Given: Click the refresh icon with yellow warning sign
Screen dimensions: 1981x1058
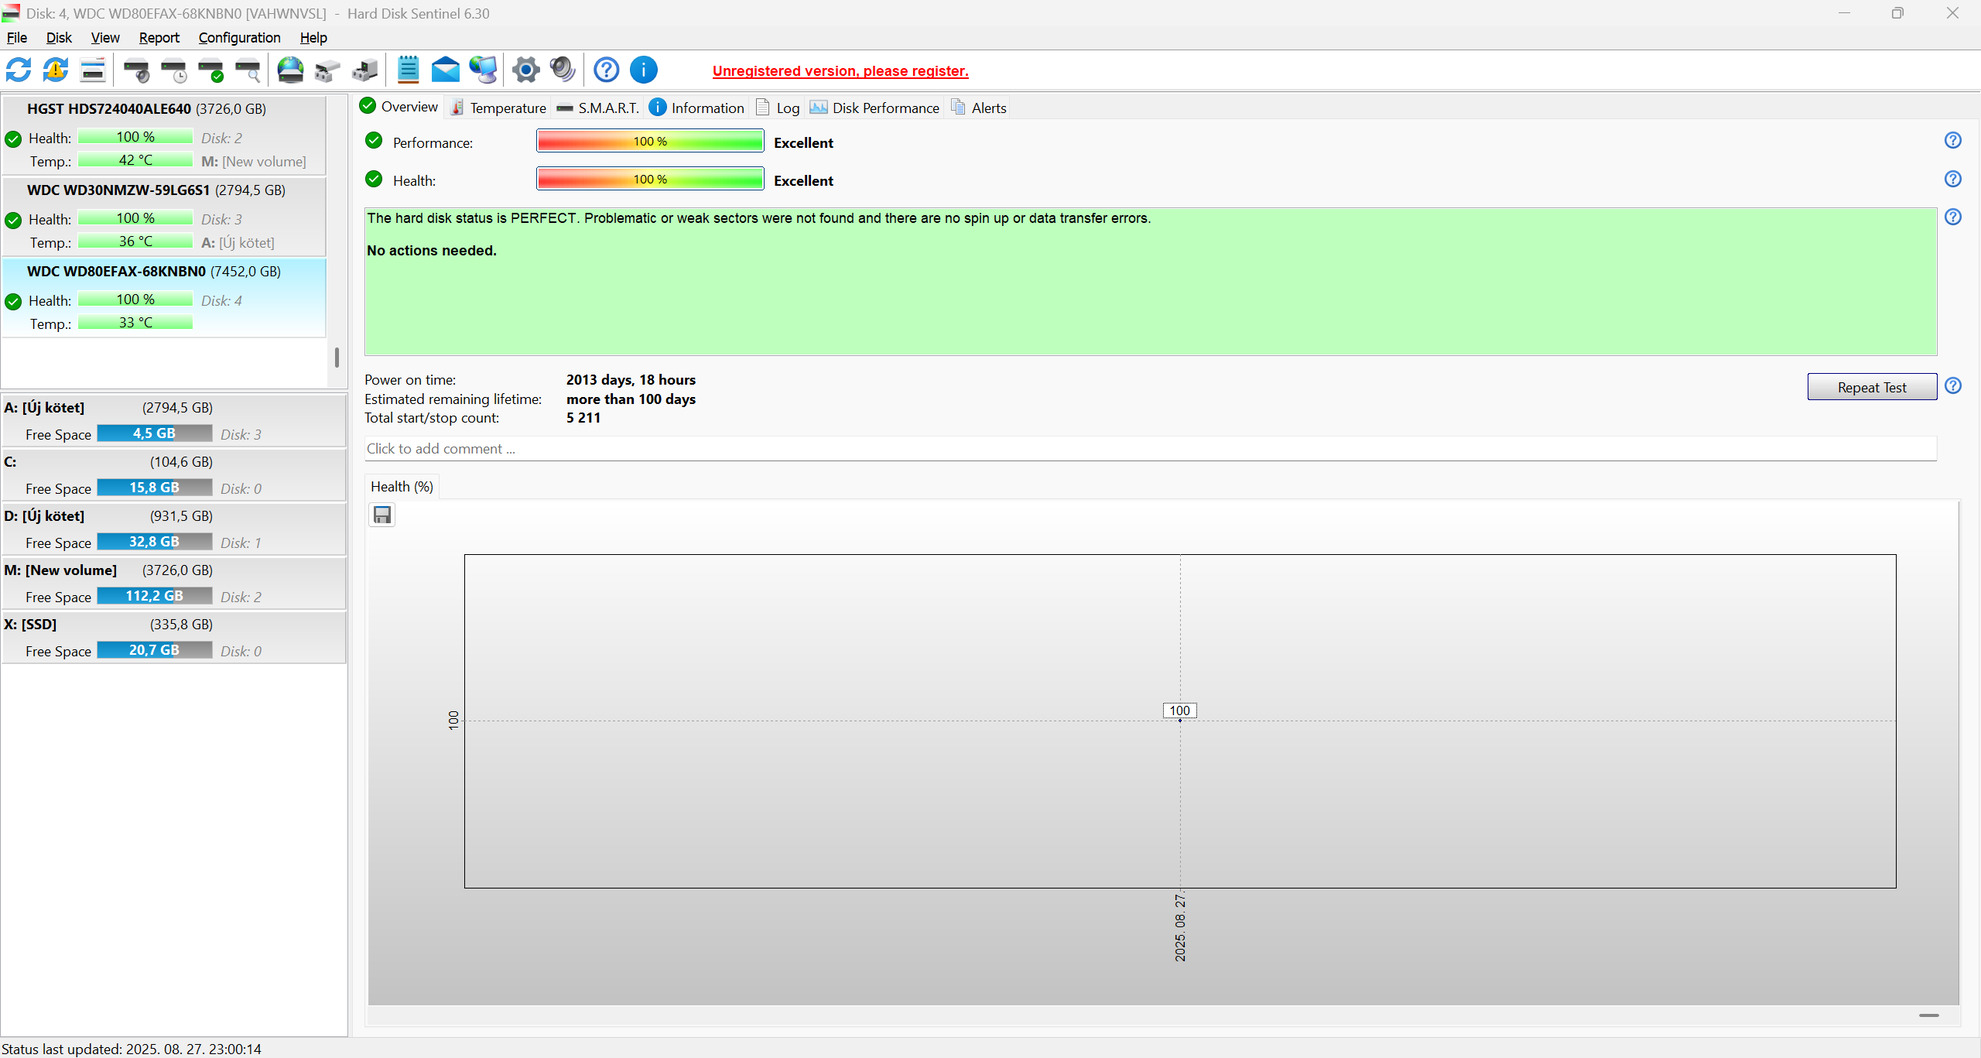Looking at the screenshot, I should coord(56,70).
